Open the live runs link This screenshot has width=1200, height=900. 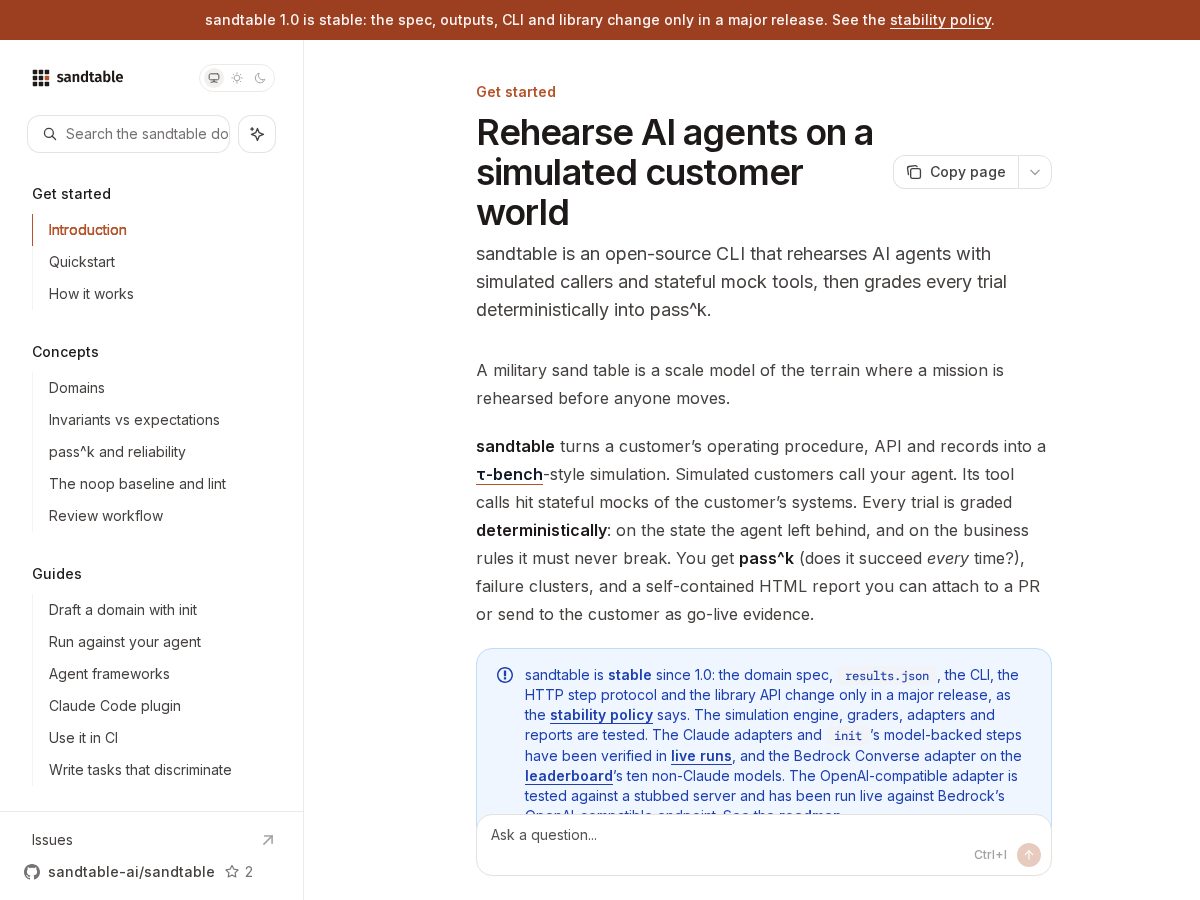click(701, 756)
